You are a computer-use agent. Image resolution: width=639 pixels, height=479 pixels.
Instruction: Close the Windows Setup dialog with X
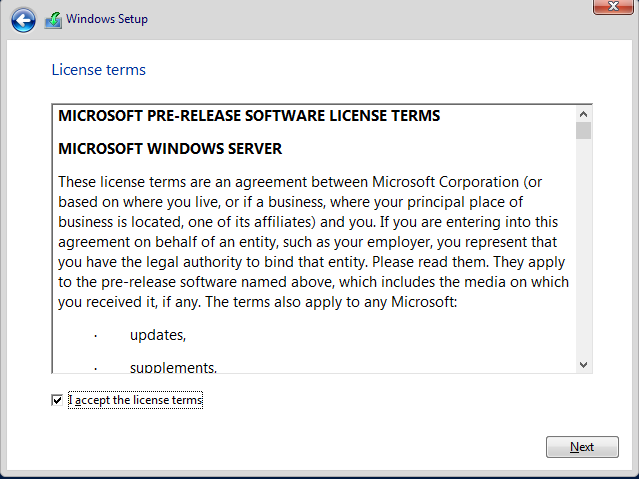[x=613, y=7]
